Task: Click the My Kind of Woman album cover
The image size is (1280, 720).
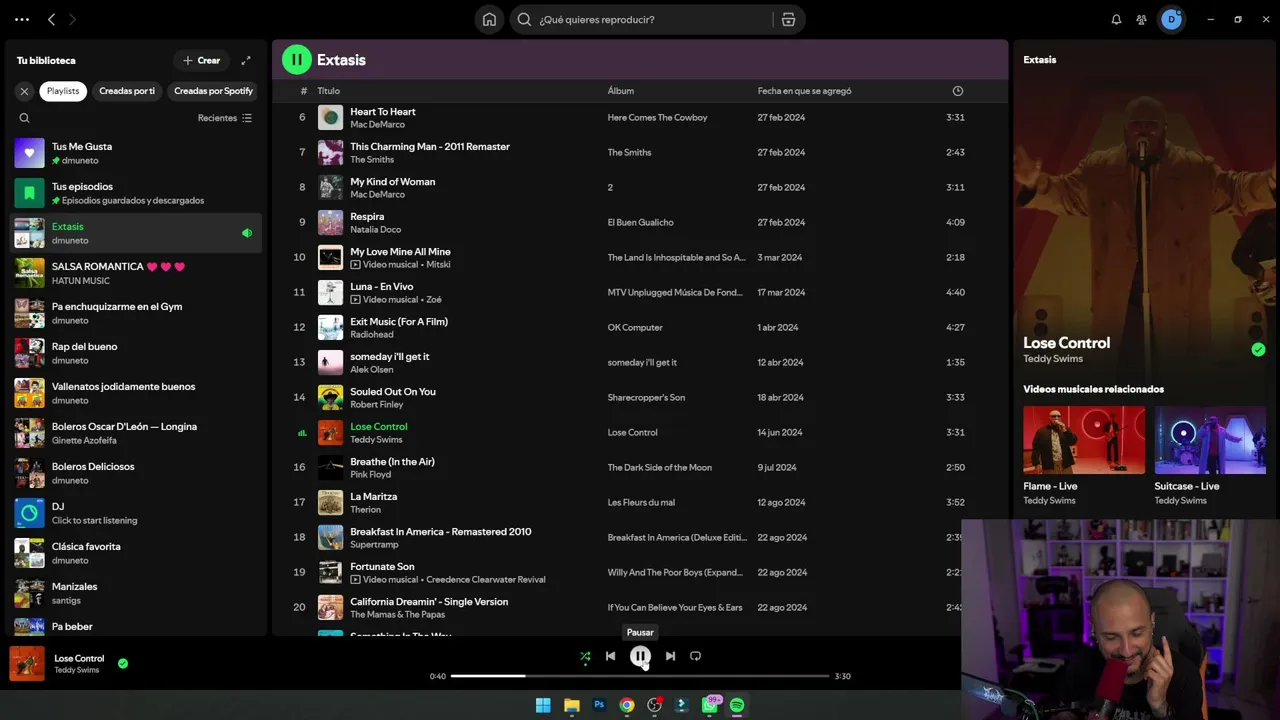Action: coord(330,187)
